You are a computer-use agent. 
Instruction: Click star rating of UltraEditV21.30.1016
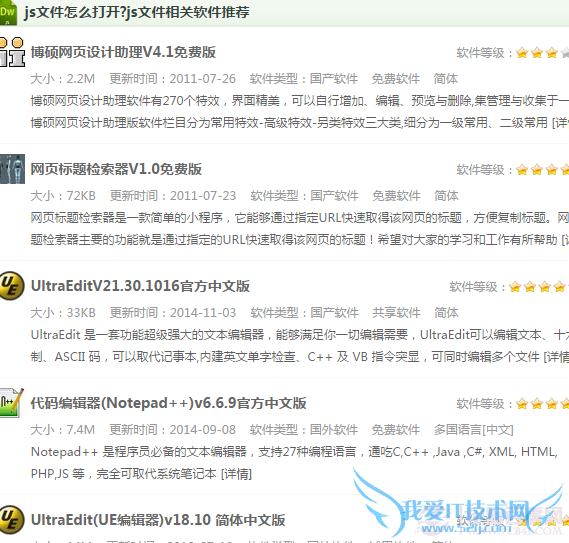click(539, 287)
